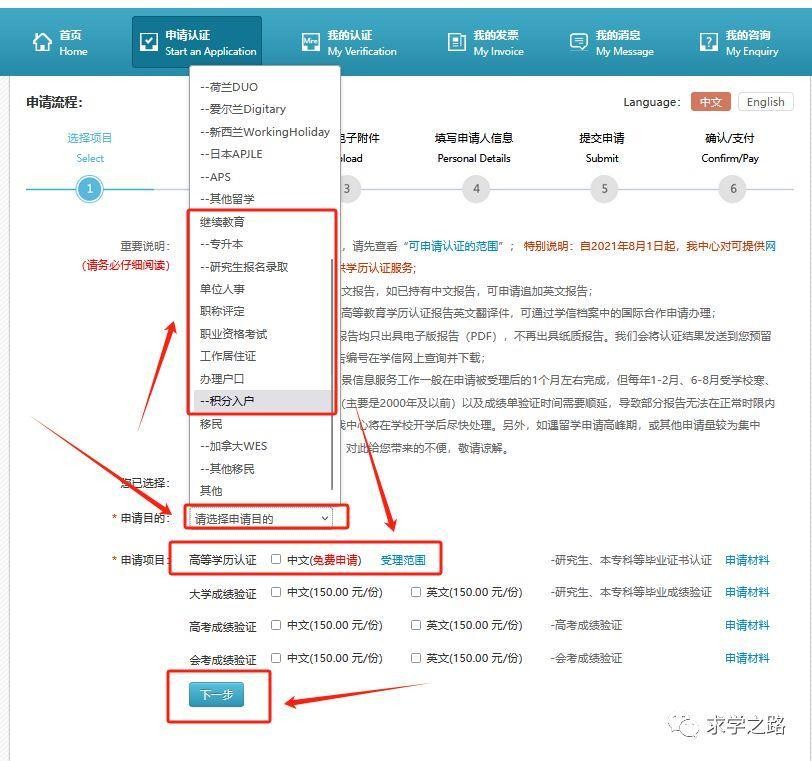Tick 大学成绩验证 英文 checkbox
The image size is (812, 761).
[x=416, y=592]
